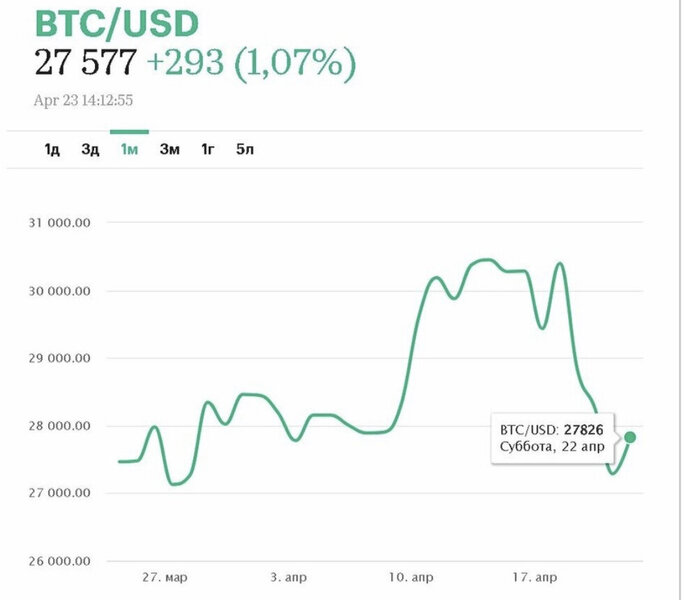Show the 5л five-year range

245,150
